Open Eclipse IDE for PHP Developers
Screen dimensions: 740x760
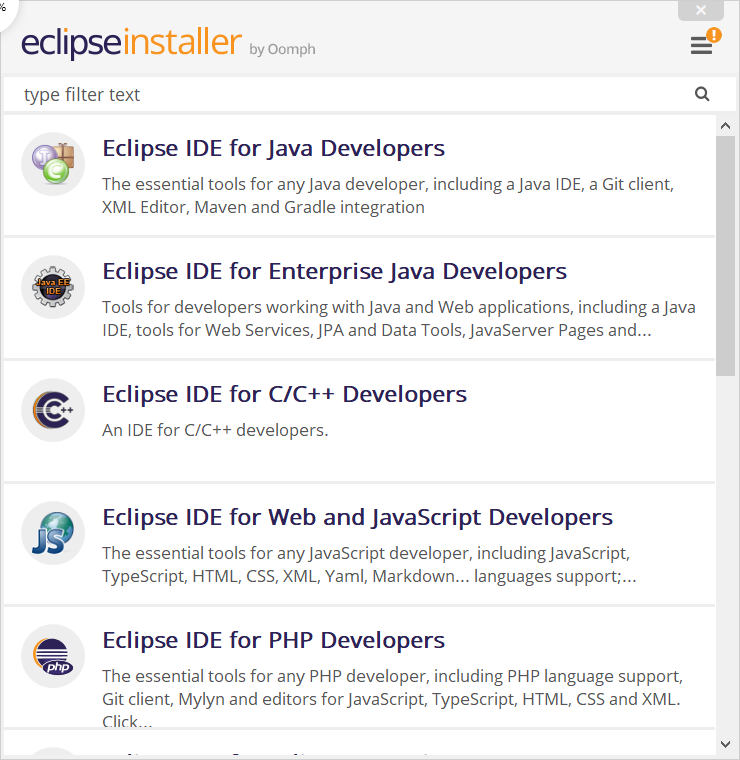point(273,641)
